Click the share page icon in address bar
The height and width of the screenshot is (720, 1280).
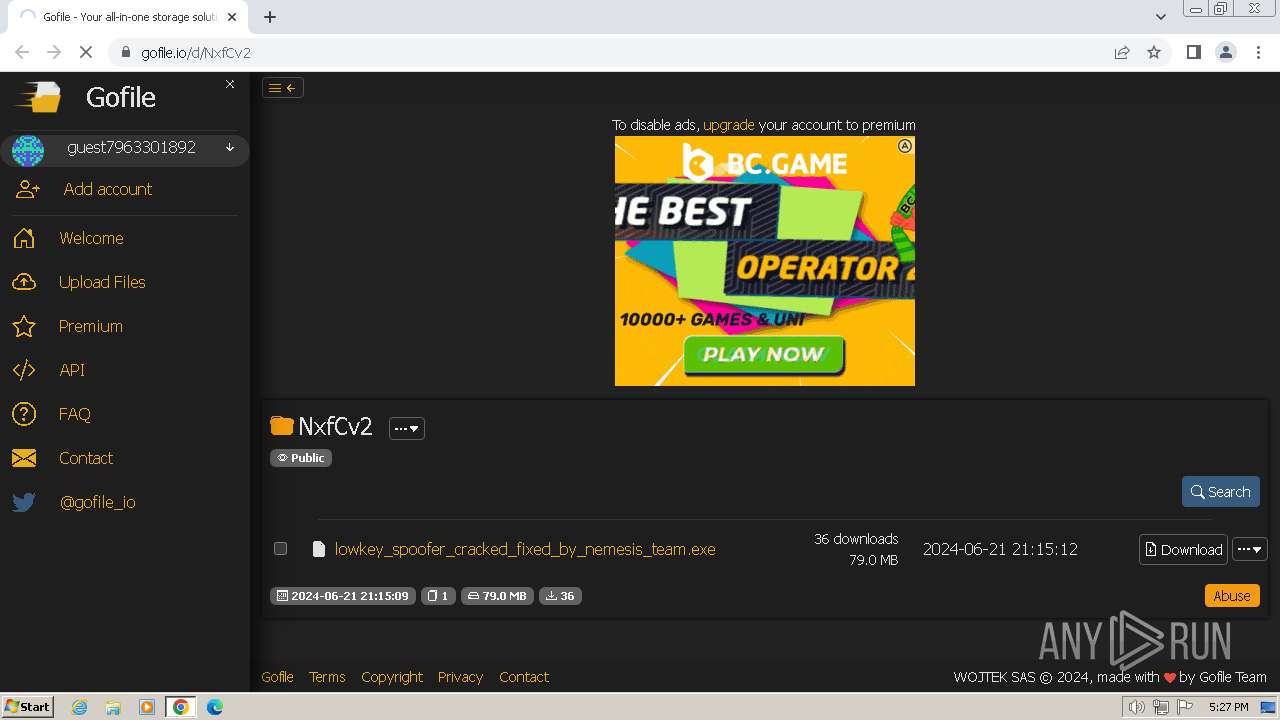[x=1122, y=52]
